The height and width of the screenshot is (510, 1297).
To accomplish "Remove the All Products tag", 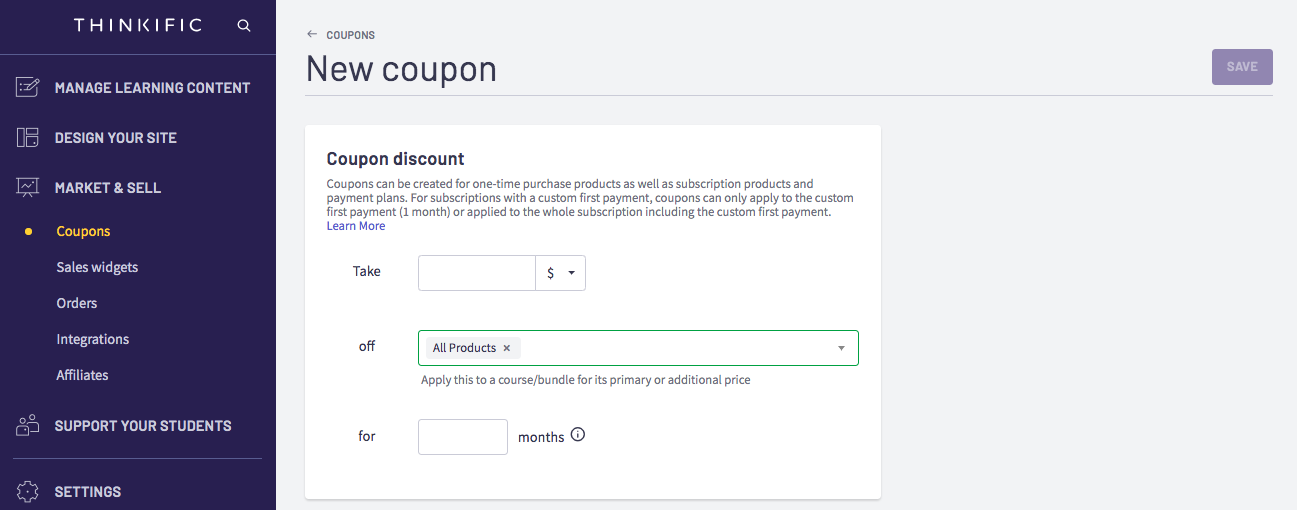I will click(507, 348).
